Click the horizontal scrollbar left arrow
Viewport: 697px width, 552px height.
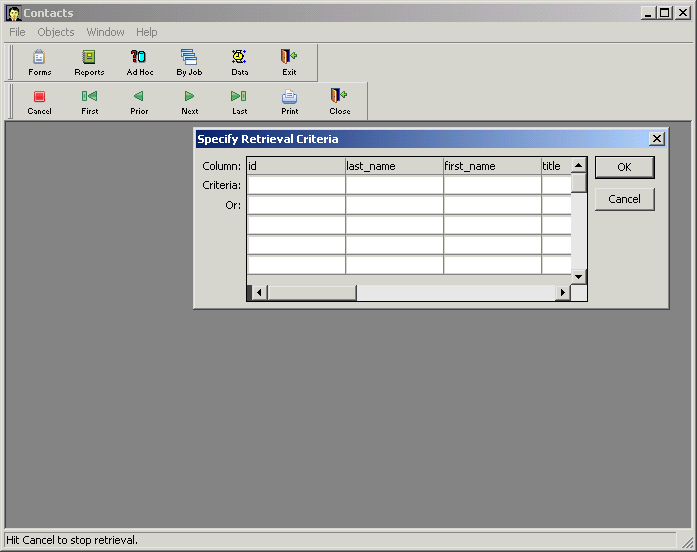260,292
